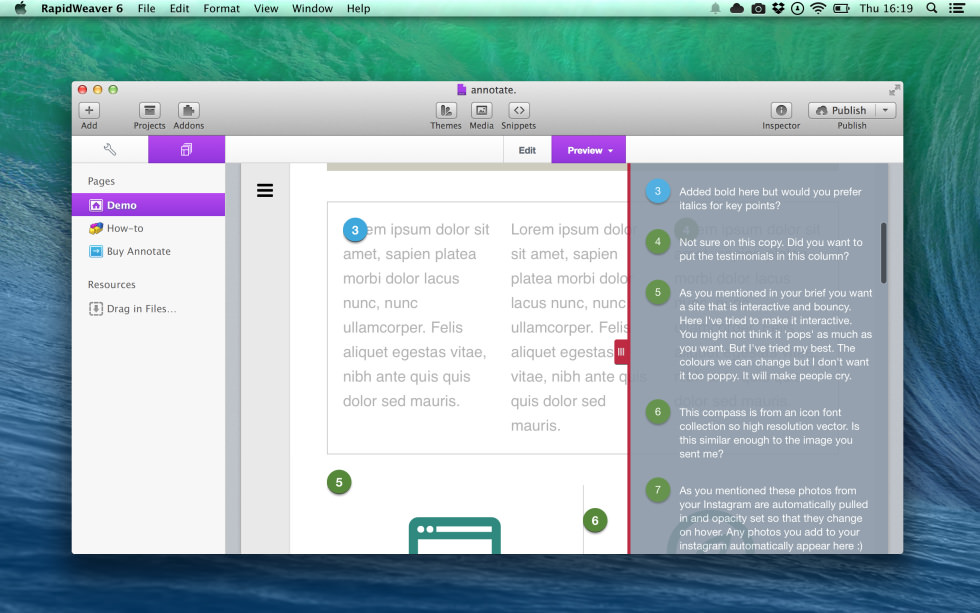This screenshot has height=613, width=980.
Task: Open the File menu
Action: (x=146, y=8)
